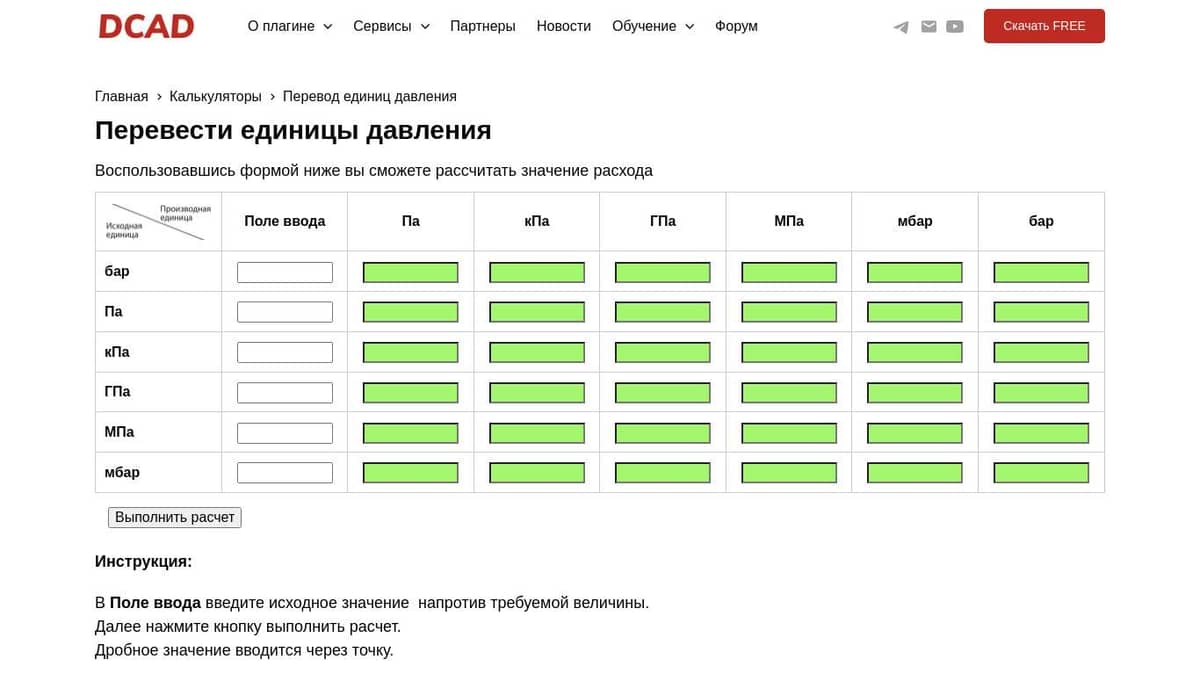Click the source/derived unit diagram
Screen dimensions: 1200x675
158,222
